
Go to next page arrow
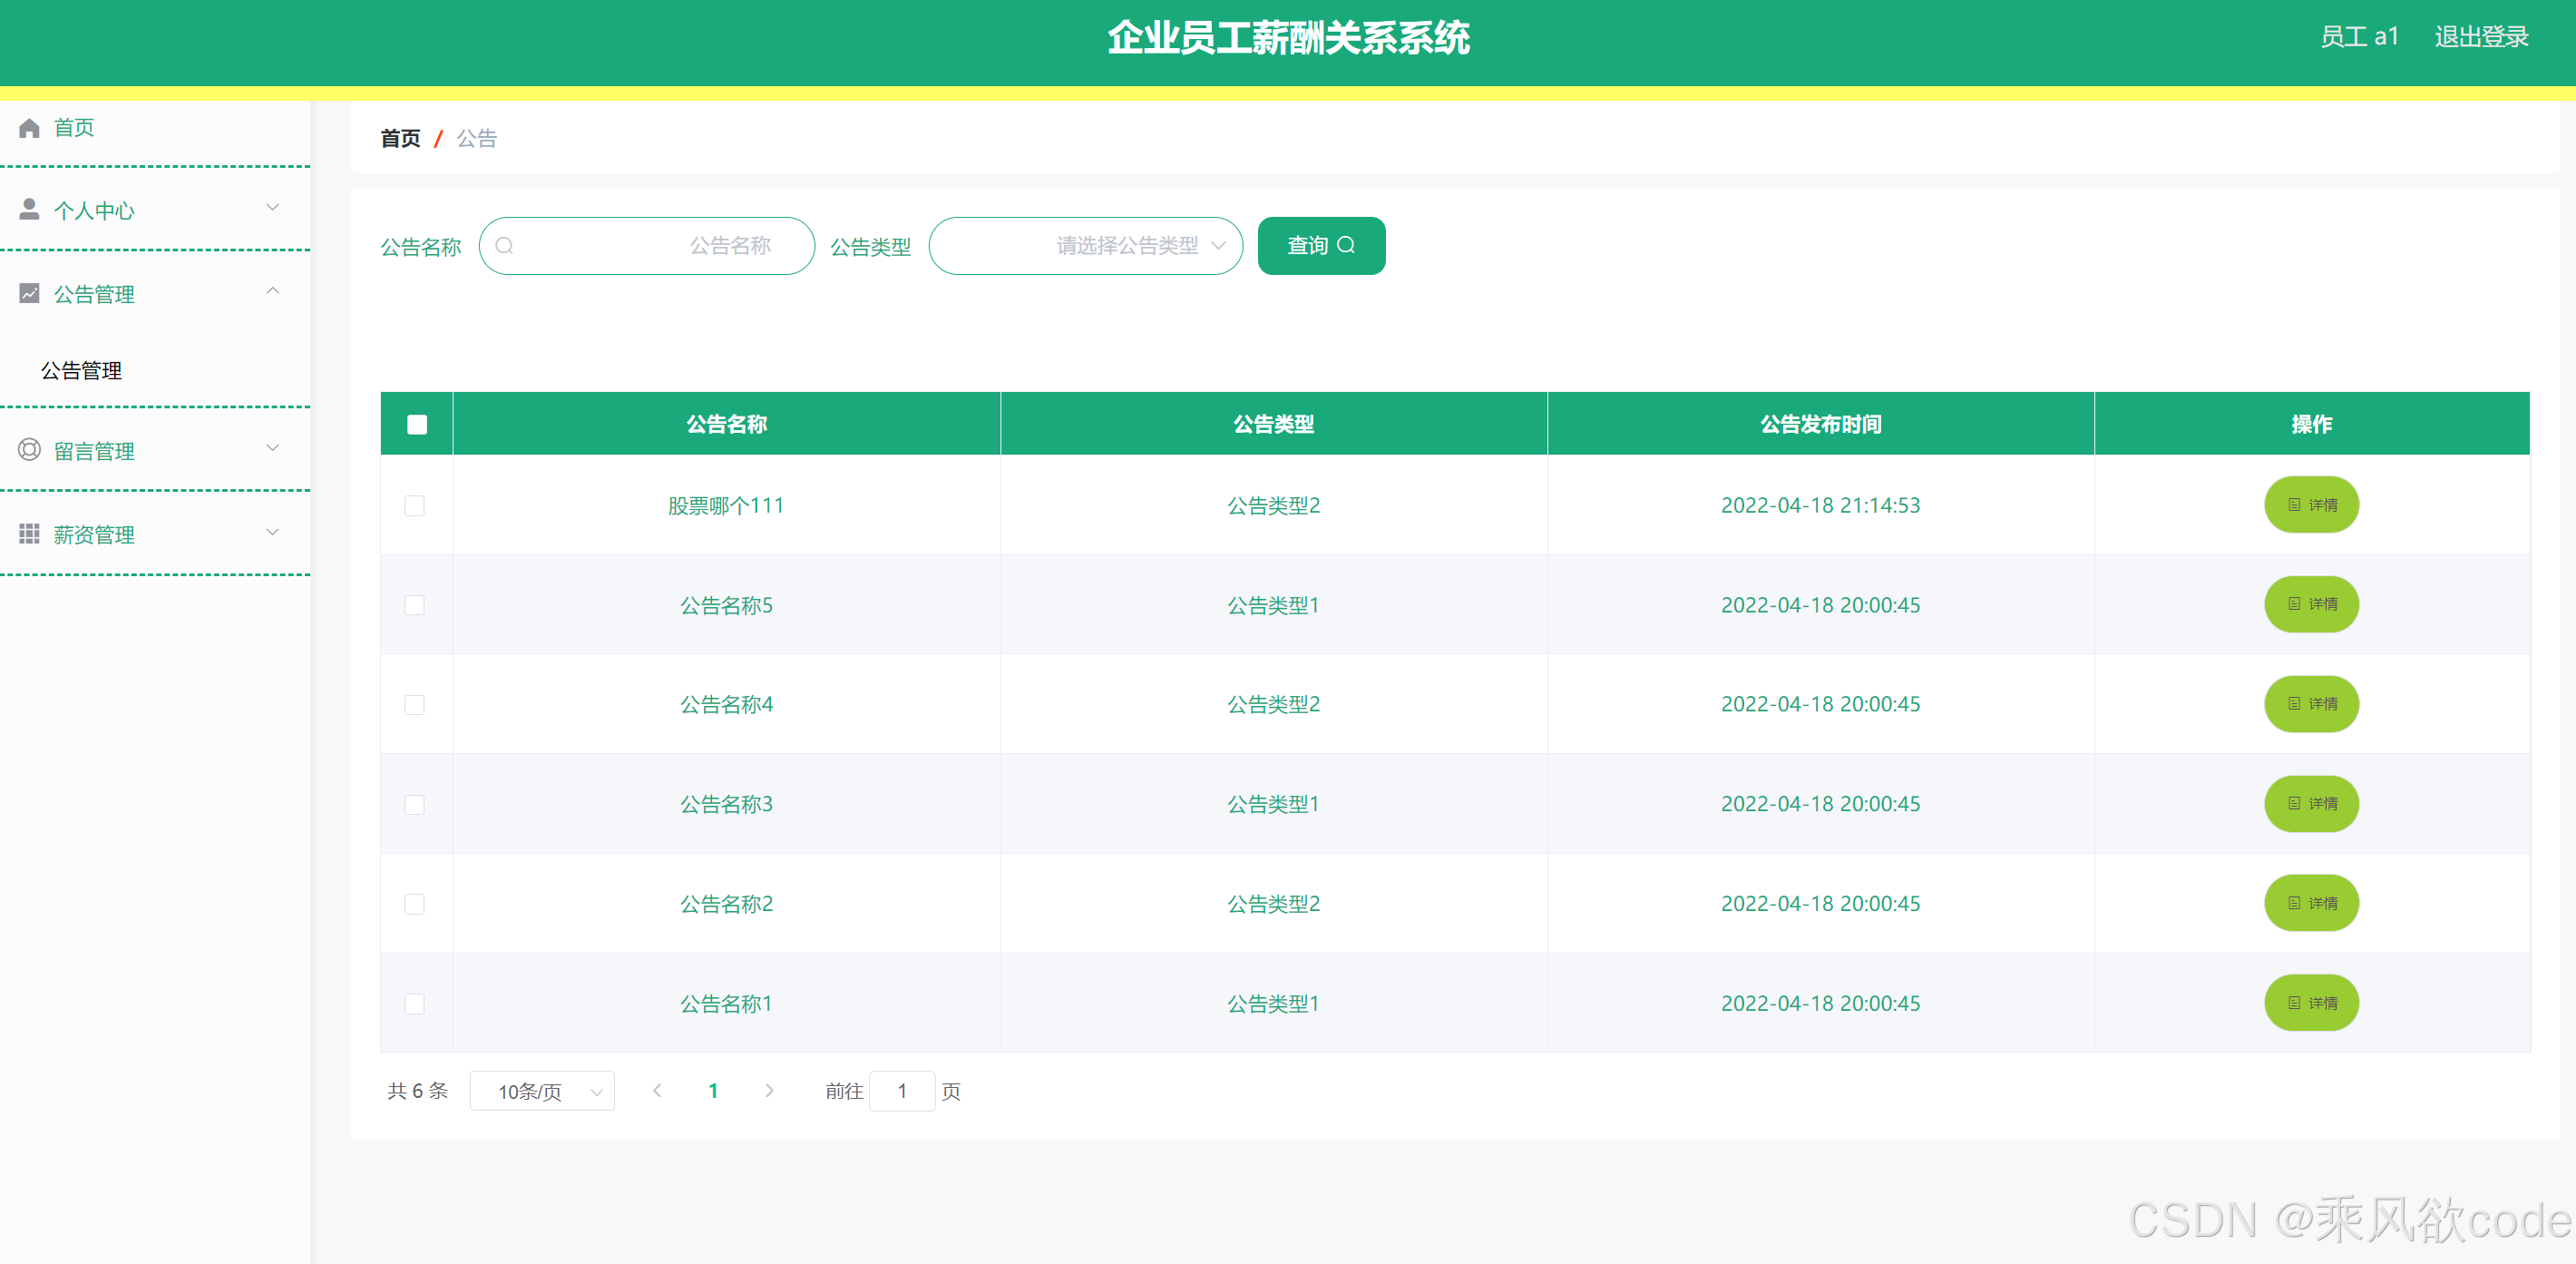(x=769, y=1091)
